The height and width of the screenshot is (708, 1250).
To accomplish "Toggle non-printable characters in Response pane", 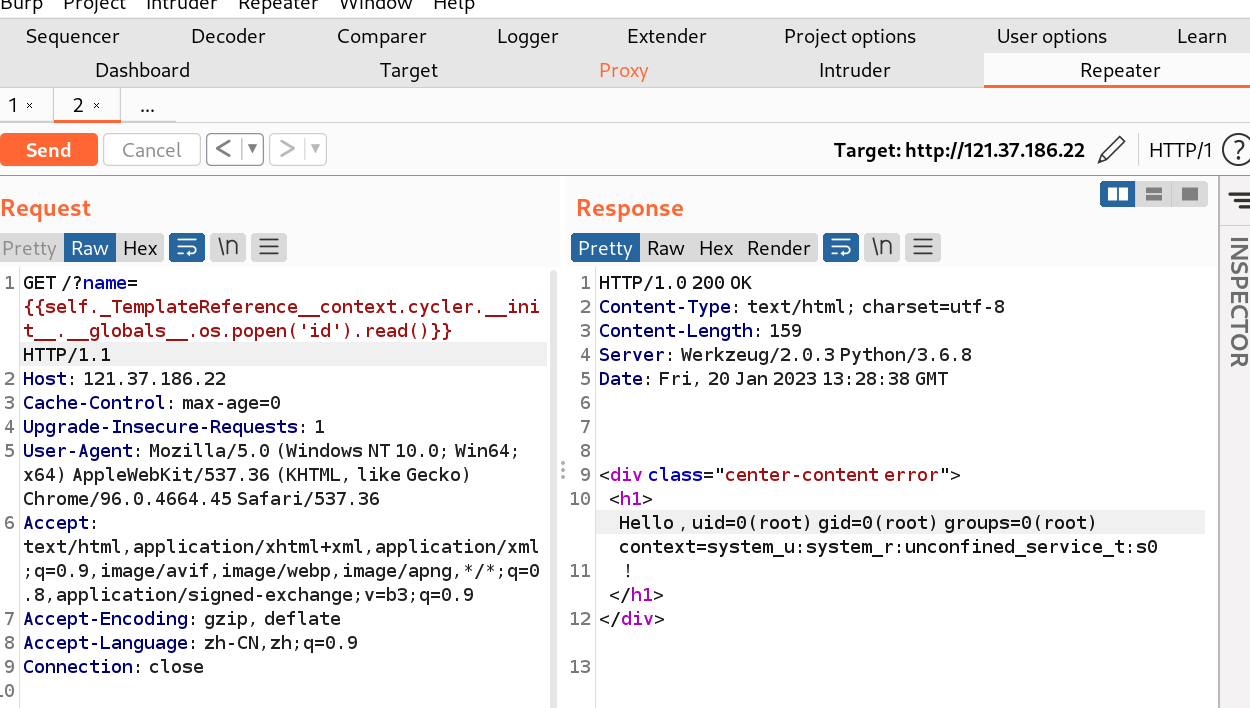I will [x=882, y=247].
